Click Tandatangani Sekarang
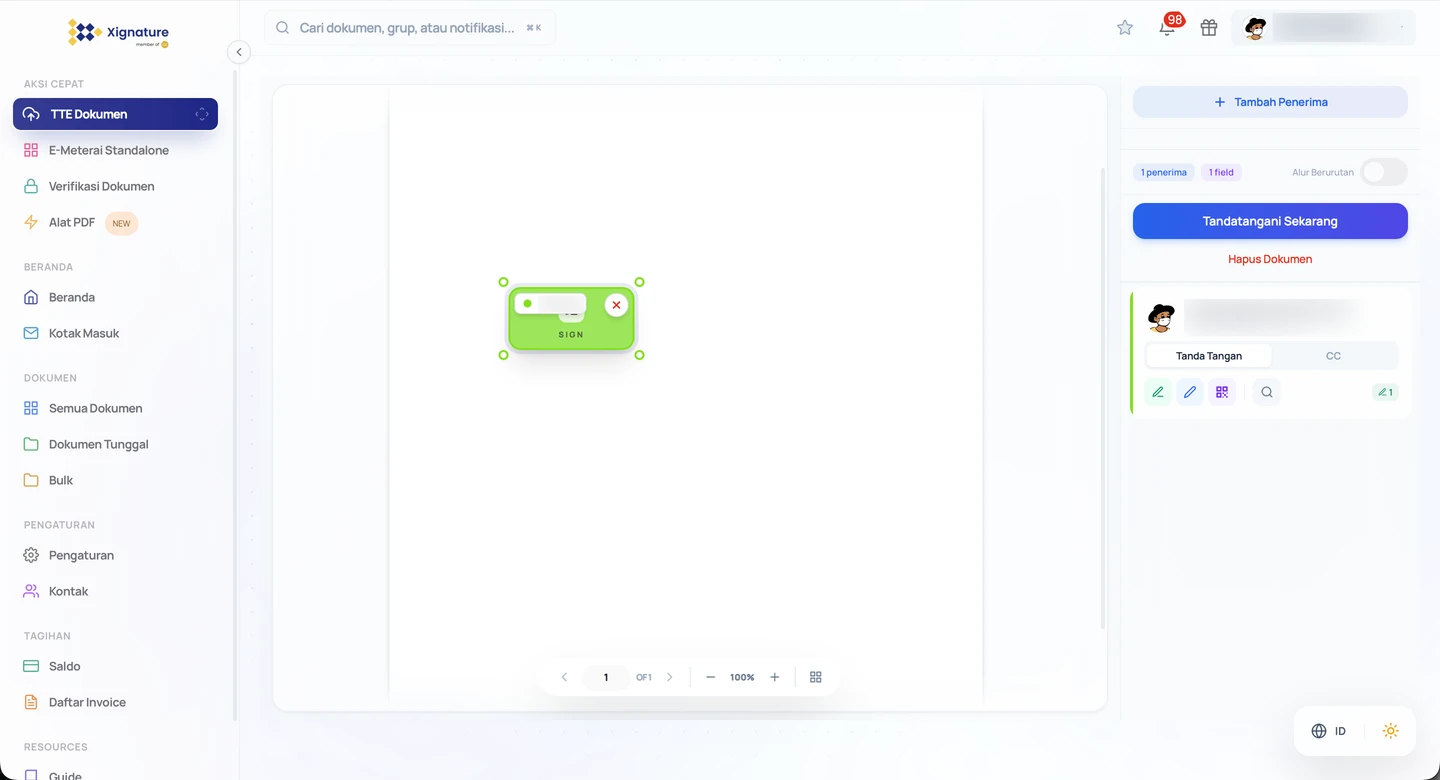 click(1270, 221)
